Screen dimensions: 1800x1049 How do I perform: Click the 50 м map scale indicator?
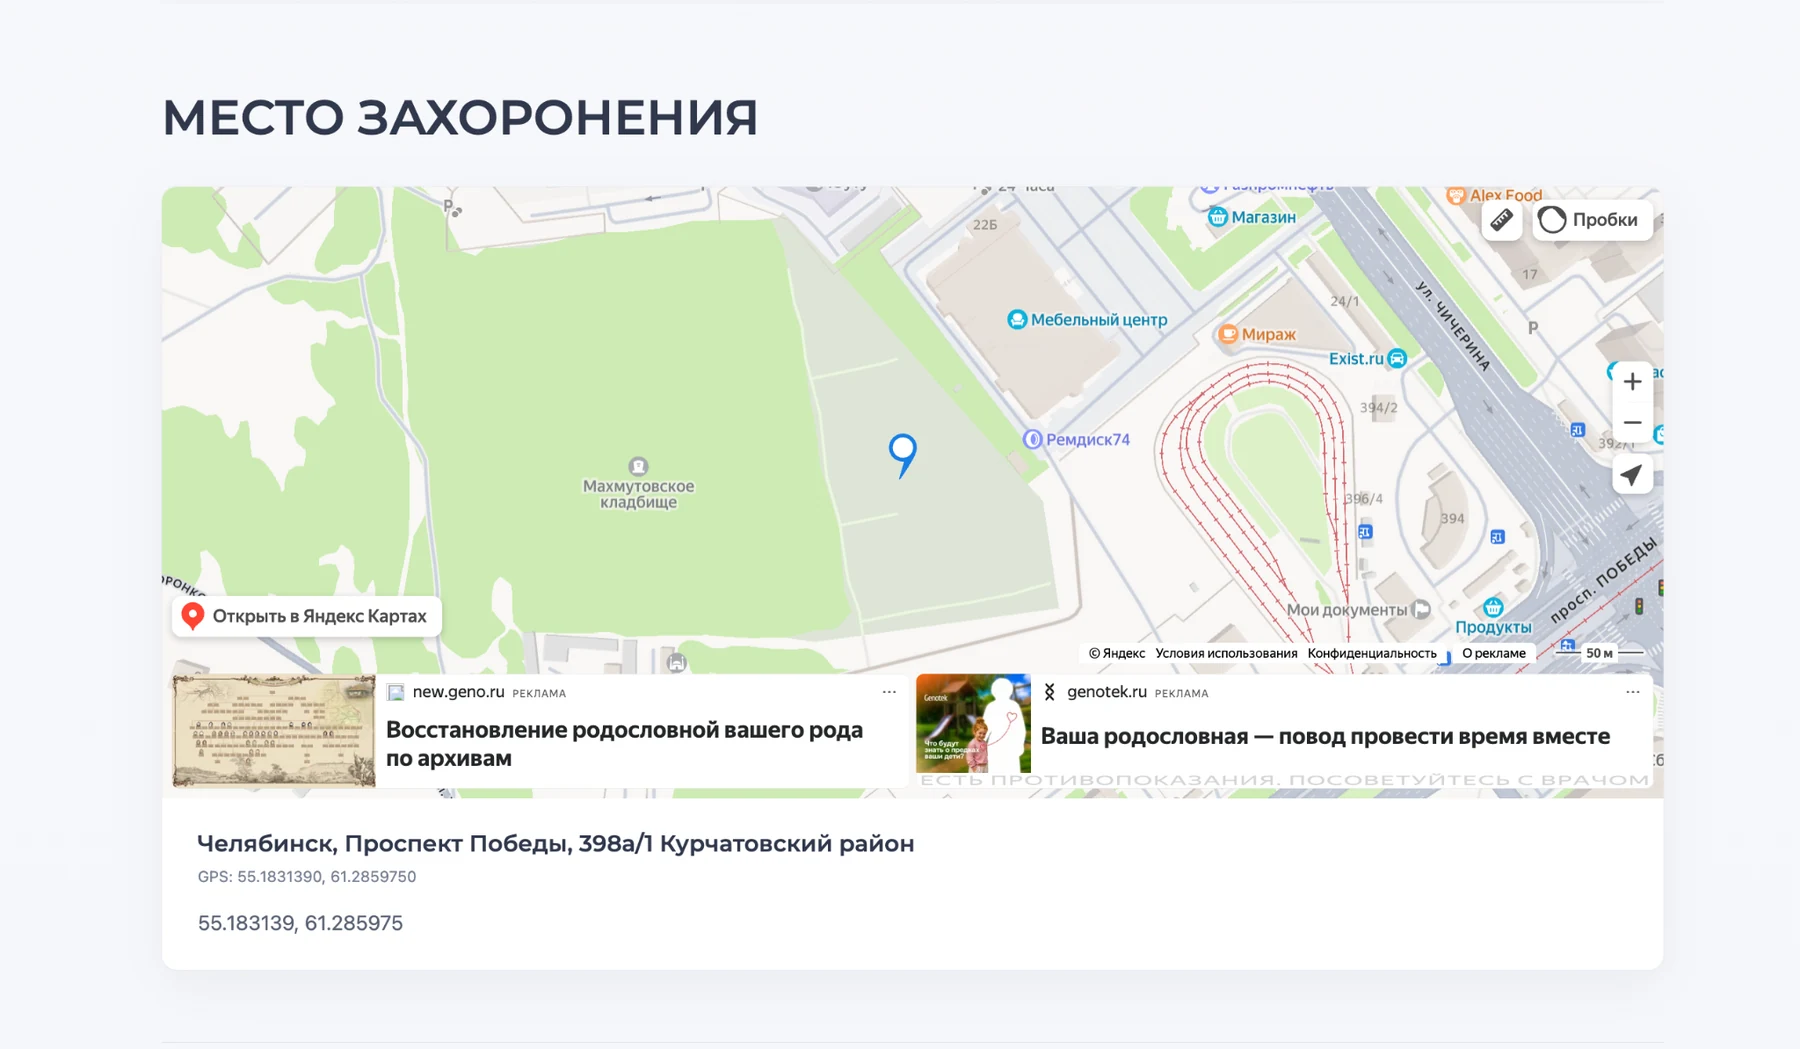coord(1599,653)
